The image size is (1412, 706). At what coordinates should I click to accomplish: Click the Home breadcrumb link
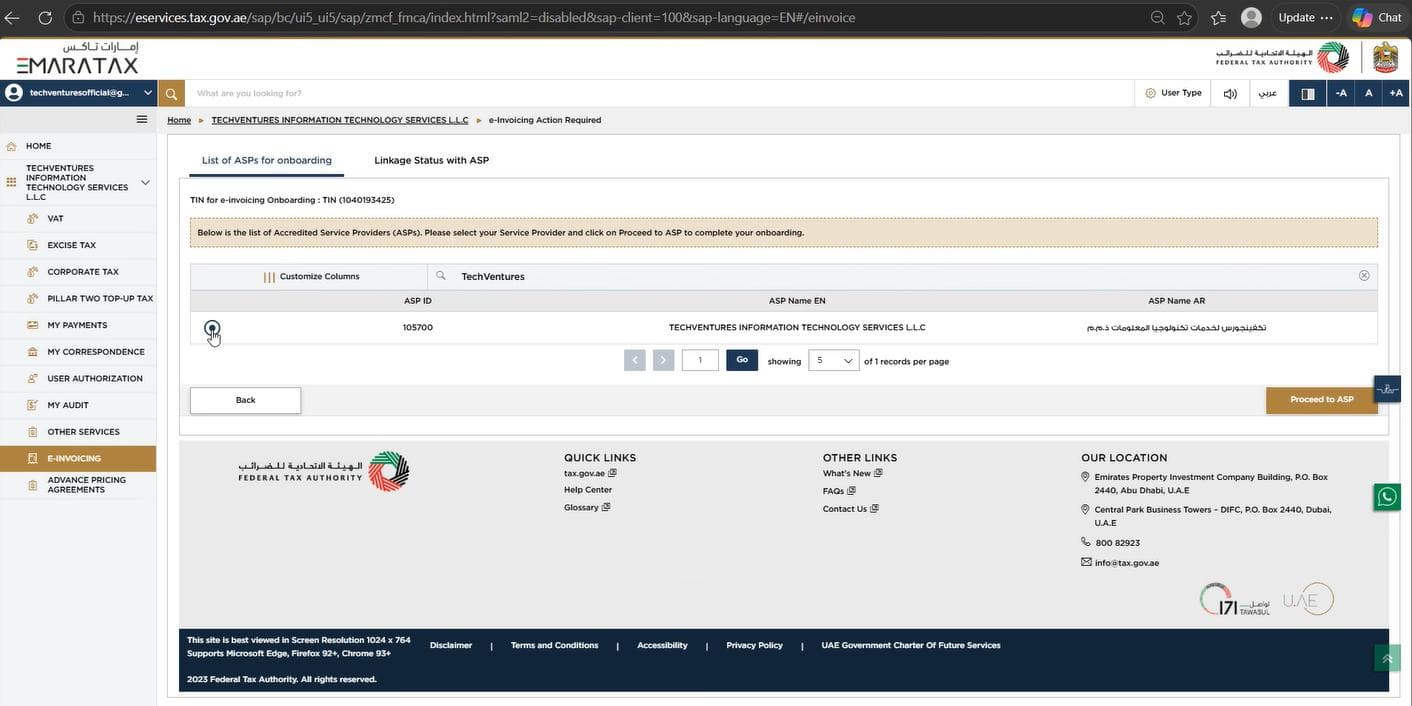[179, 120]
